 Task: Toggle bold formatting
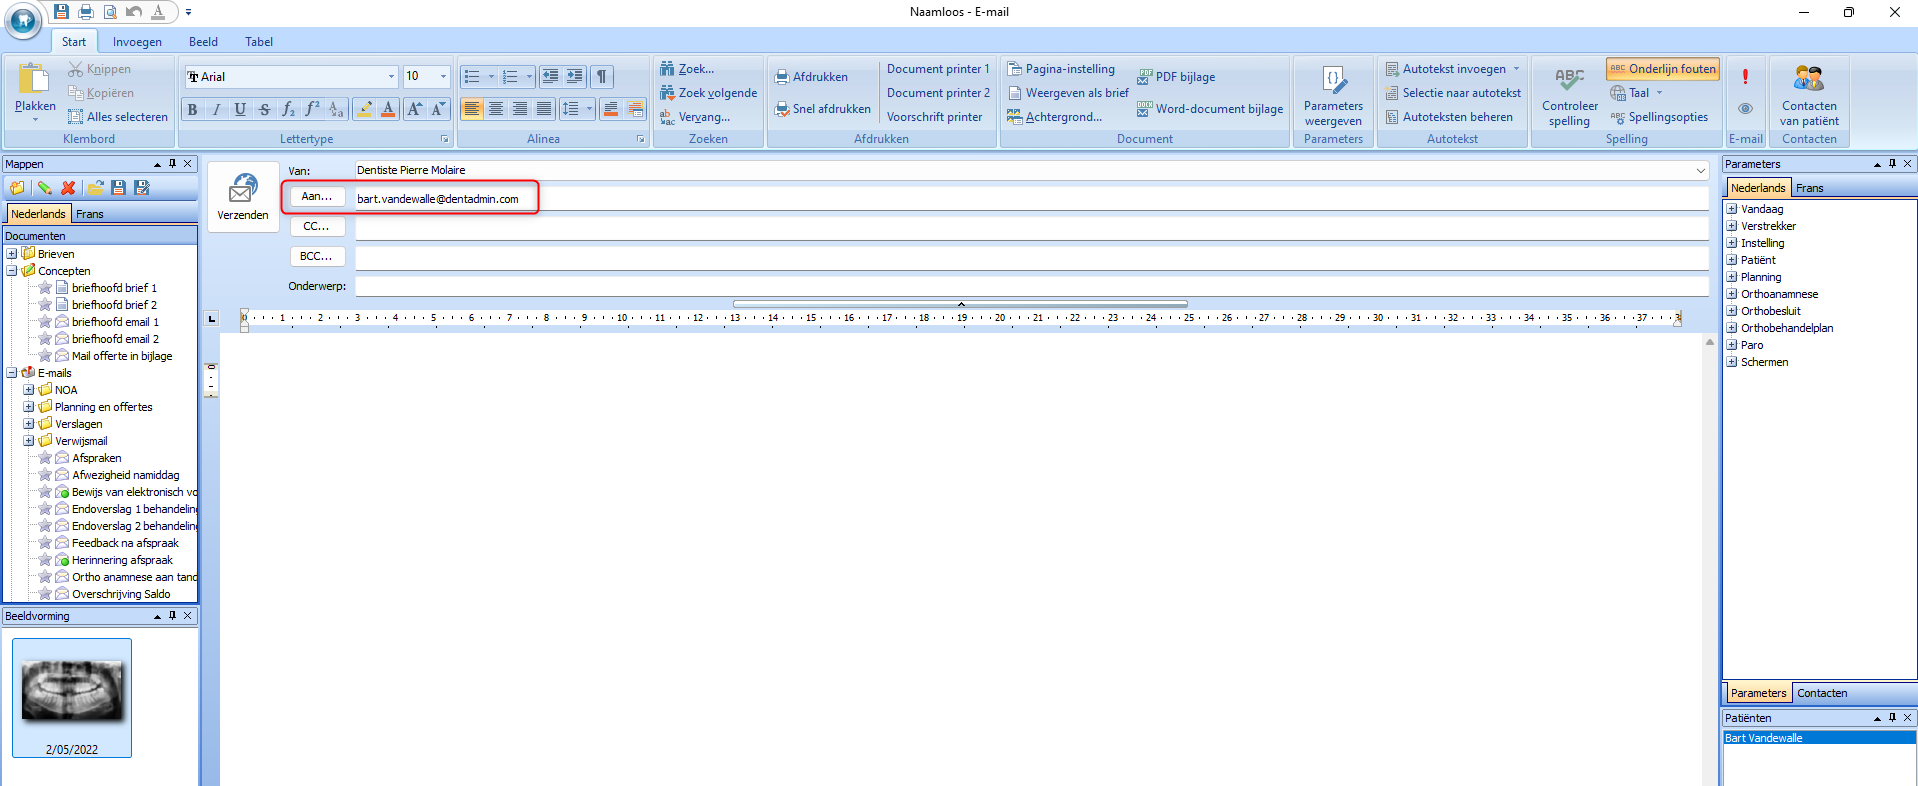point(192,109)
